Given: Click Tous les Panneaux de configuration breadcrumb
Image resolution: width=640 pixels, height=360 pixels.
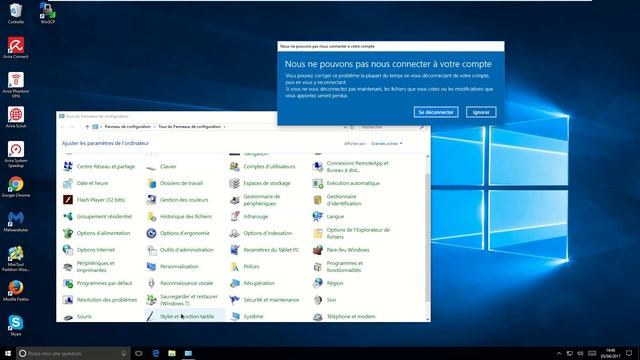Looking at the screenshot, I should 189,127.
